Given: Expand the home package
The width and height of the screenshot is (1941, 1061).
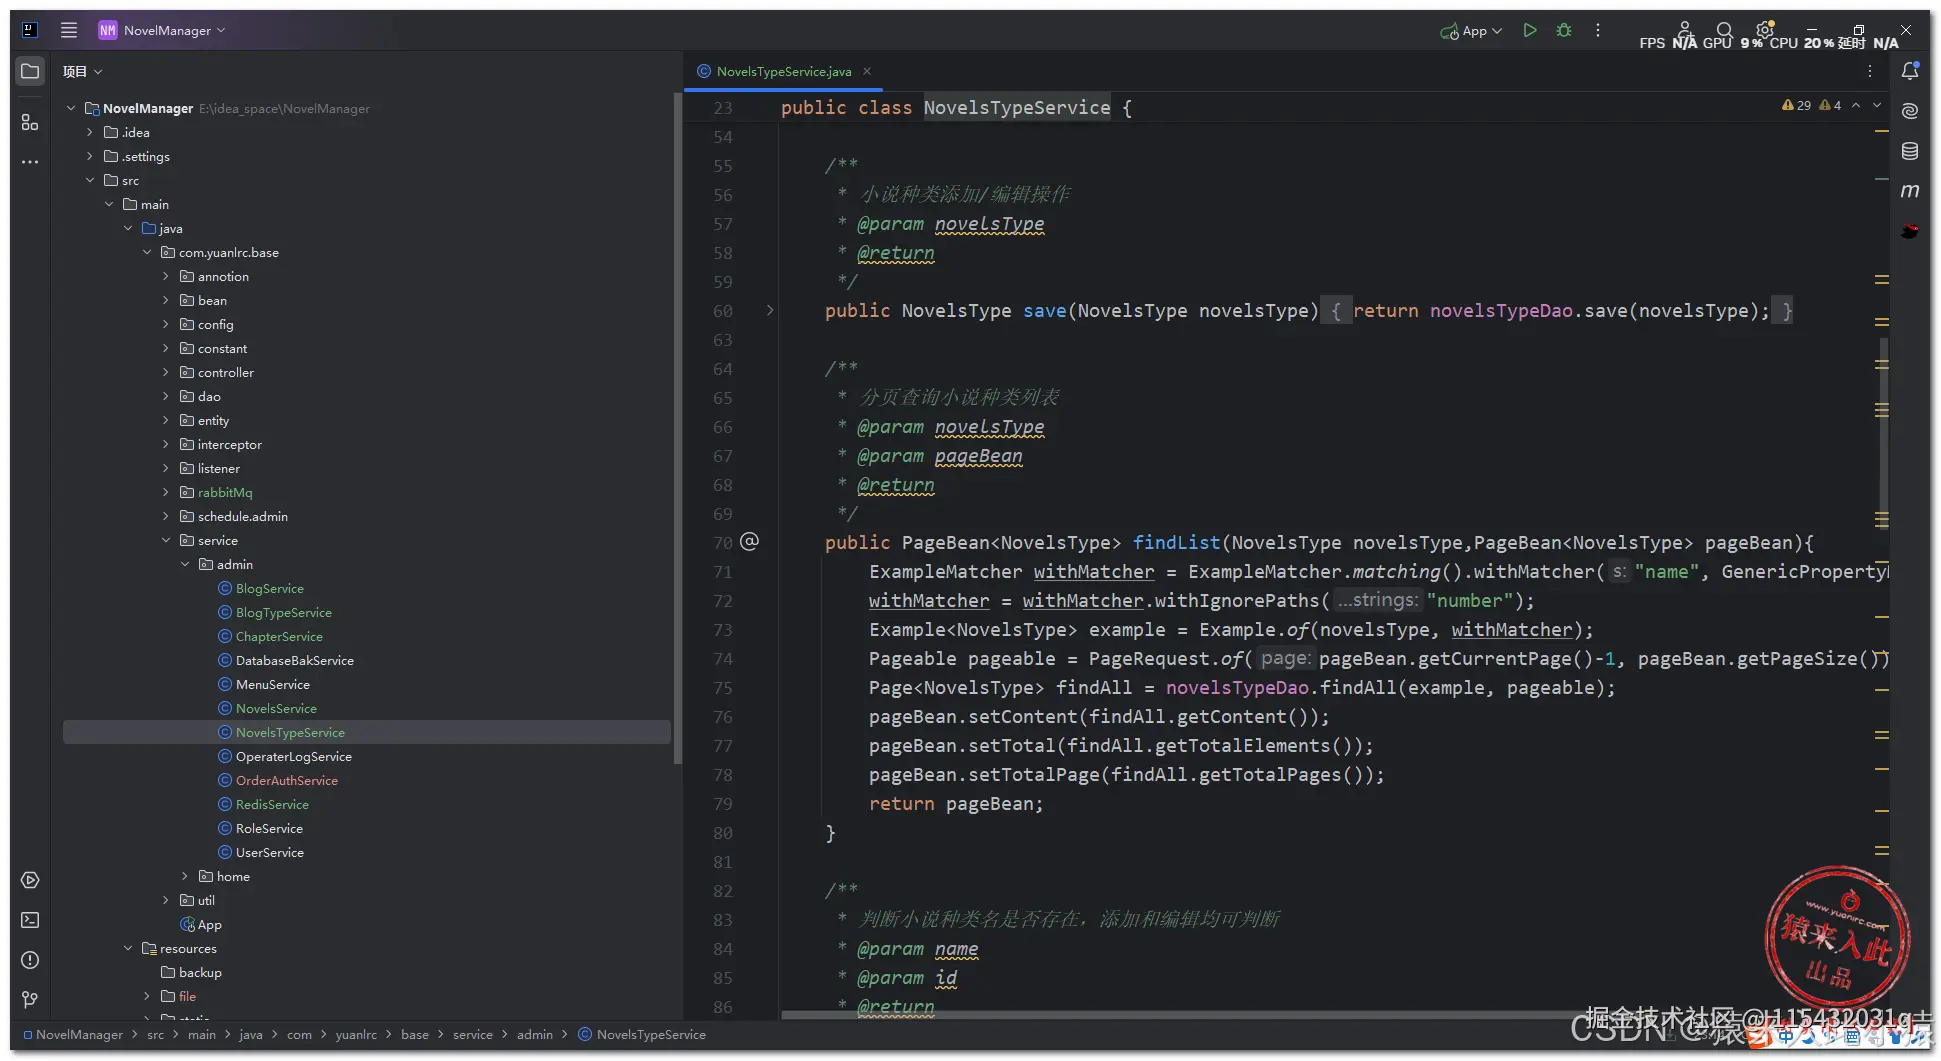Looking at the screenshot, I should pyautogui.click(x=185, y=876).
